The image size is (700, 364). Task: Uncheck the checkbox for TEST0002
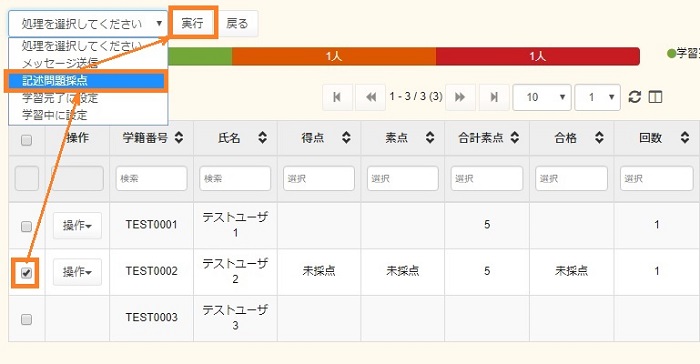click(x=27, y=273)
